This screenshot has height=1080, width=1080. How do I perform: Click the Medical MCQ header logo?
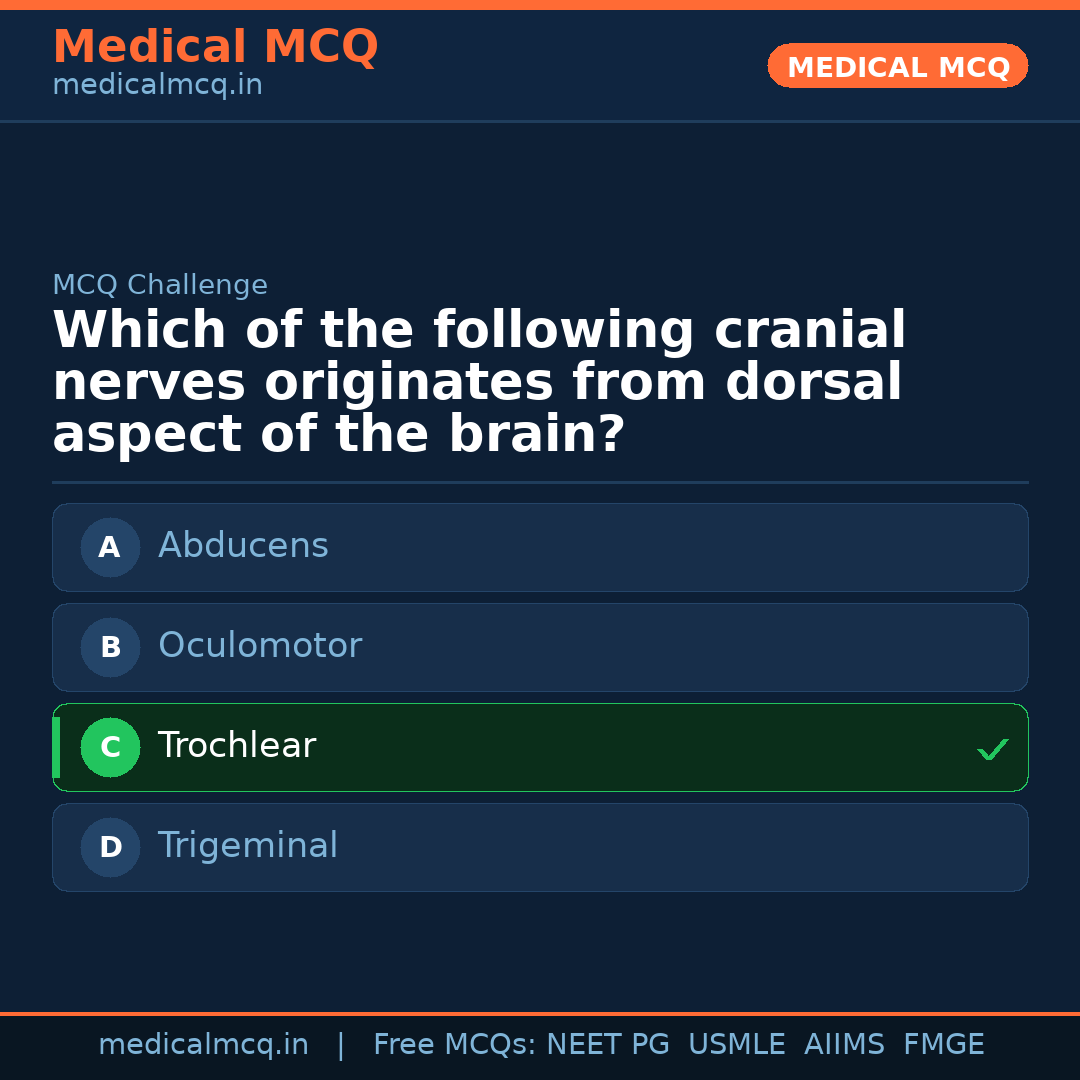[215, 47]
